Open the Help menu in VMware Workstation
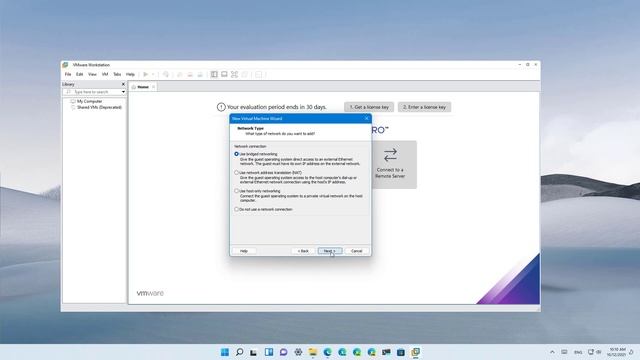Viewport: 640px width, 360px height. click(x=130, y=74)
